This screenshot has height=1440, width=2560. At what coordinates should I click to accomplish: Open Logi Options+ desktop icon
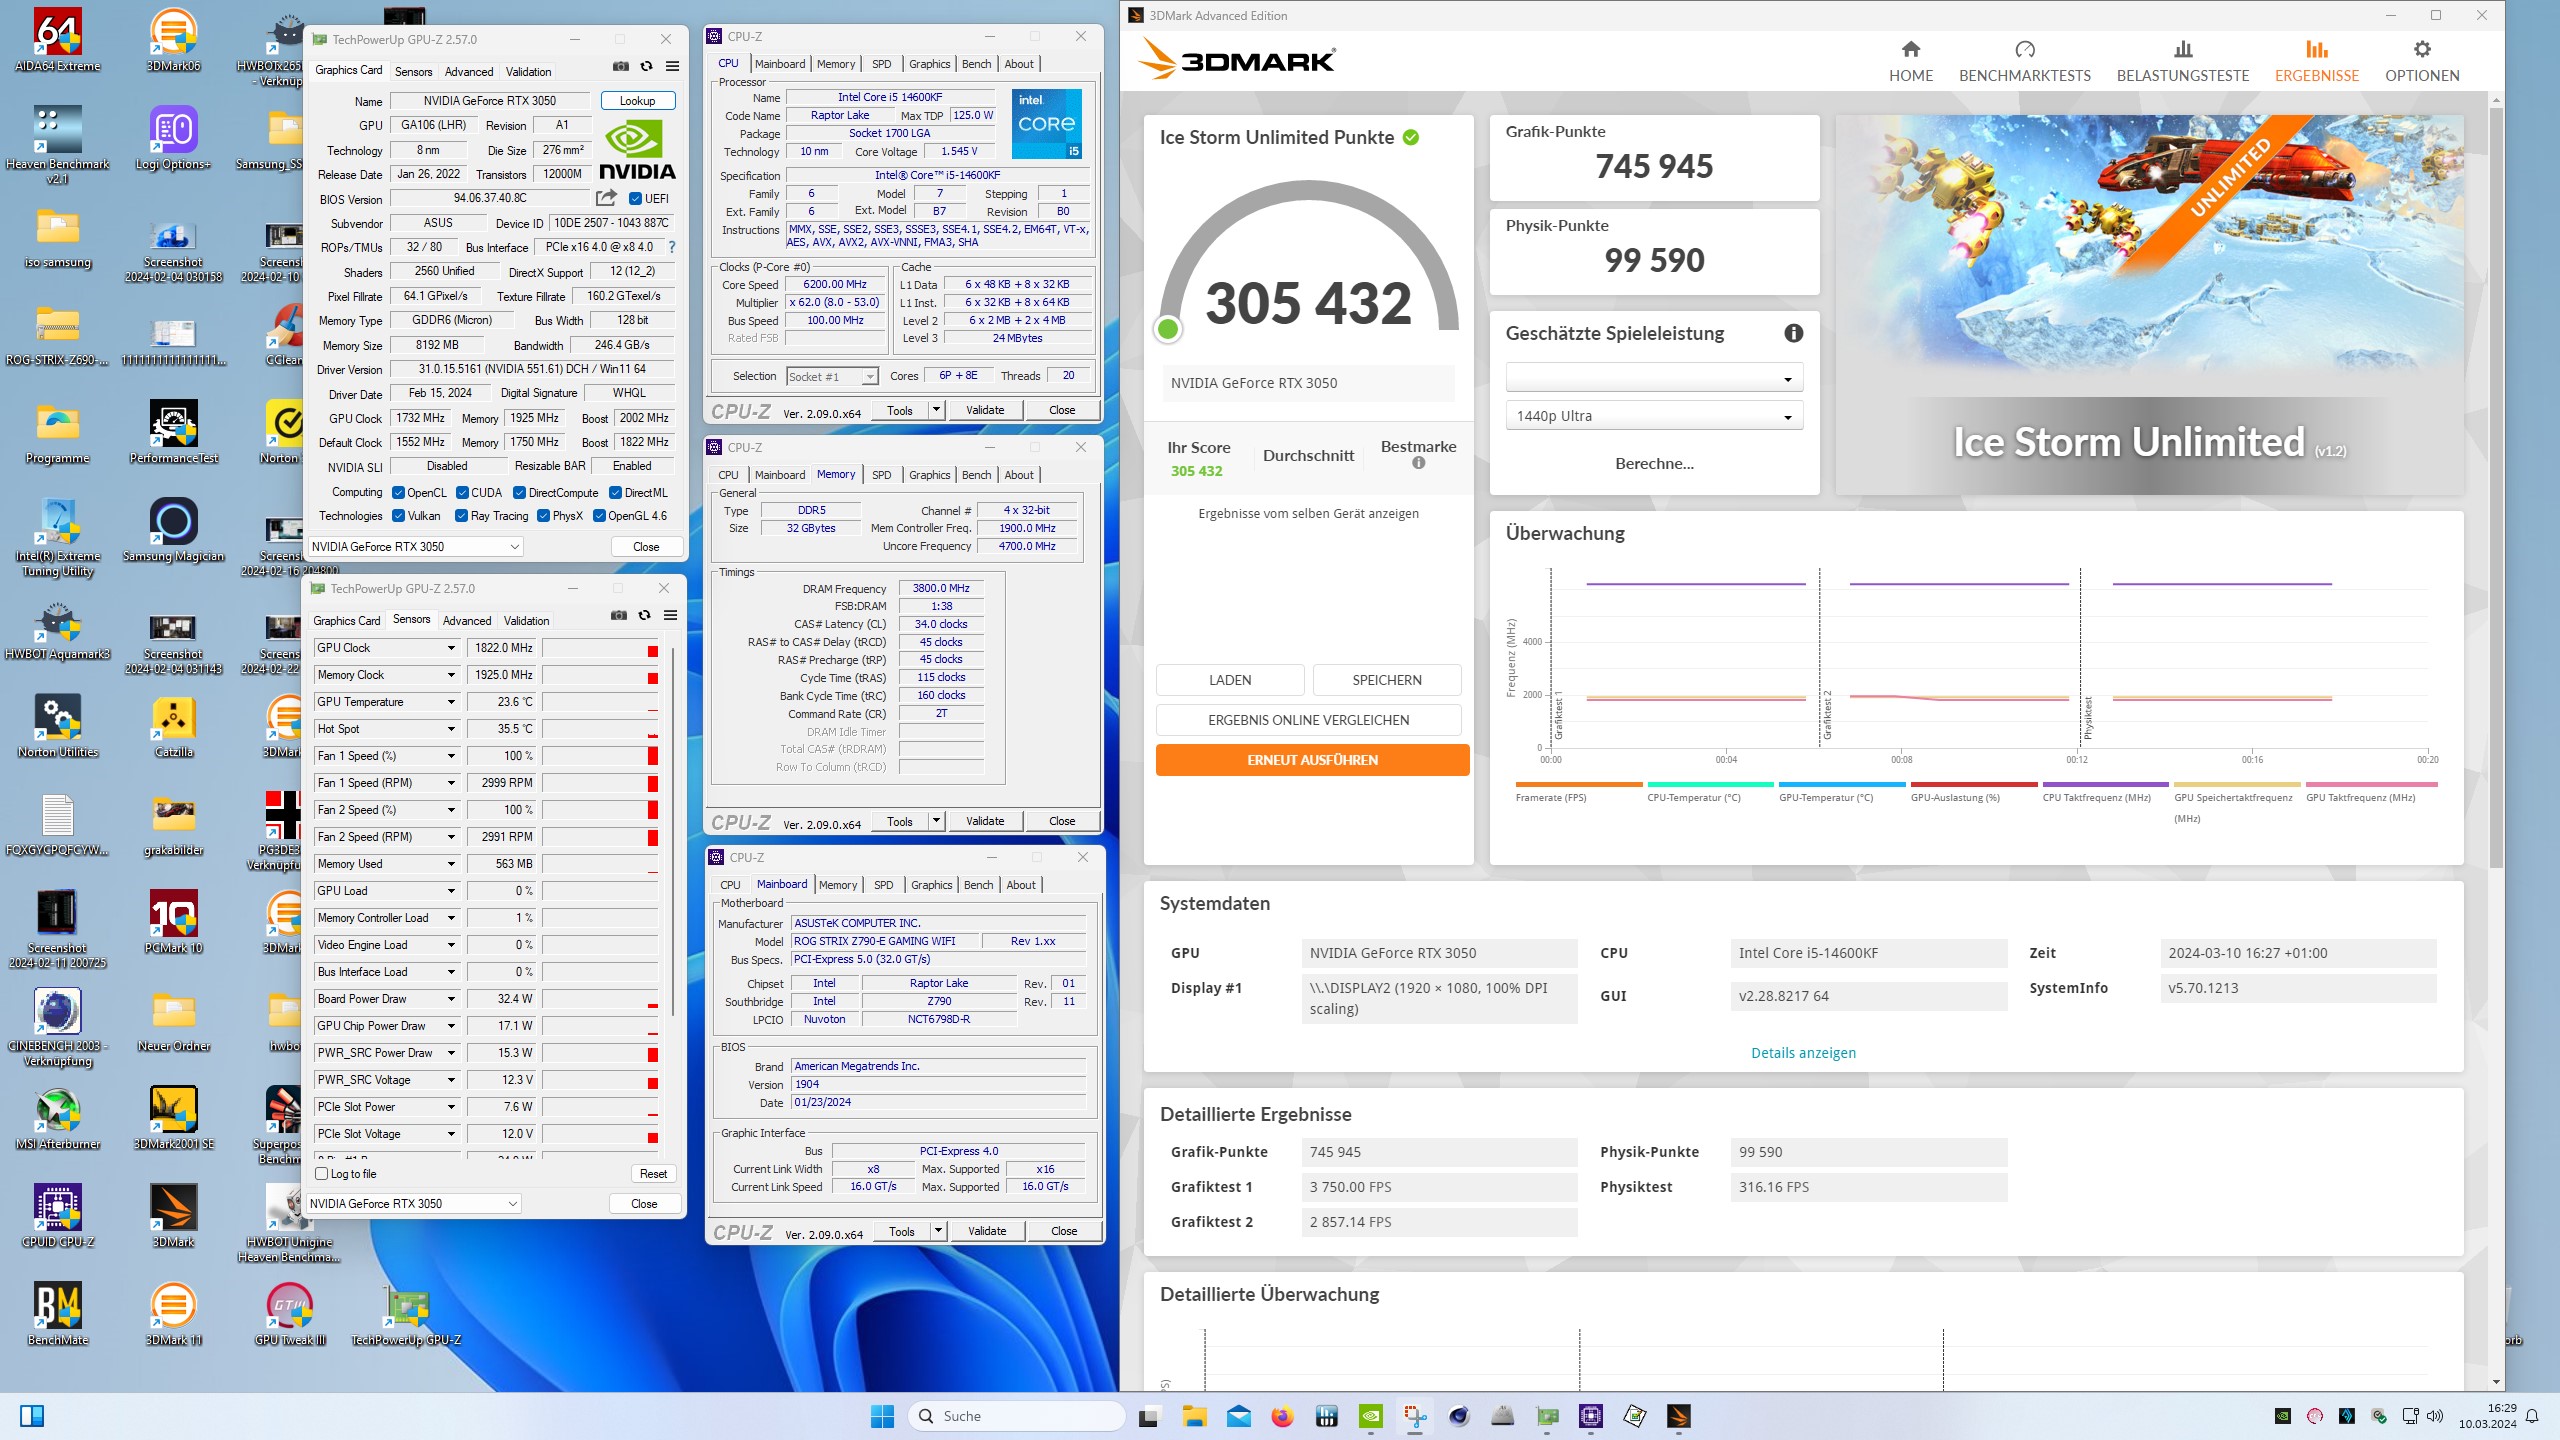click(173, 138)
